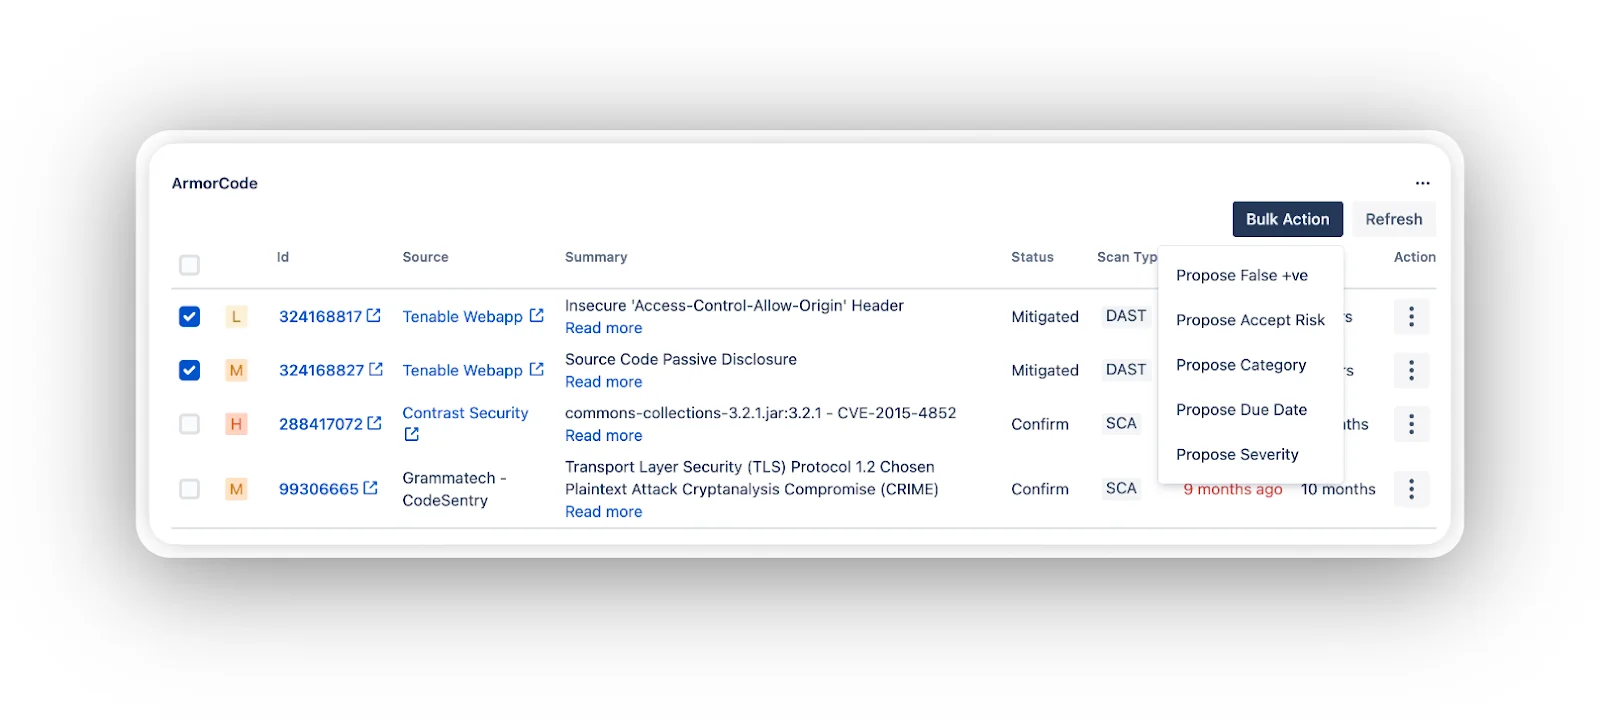Click the Refresh button
This screenshot has height=720, width=1600.
click(1393, 219)
